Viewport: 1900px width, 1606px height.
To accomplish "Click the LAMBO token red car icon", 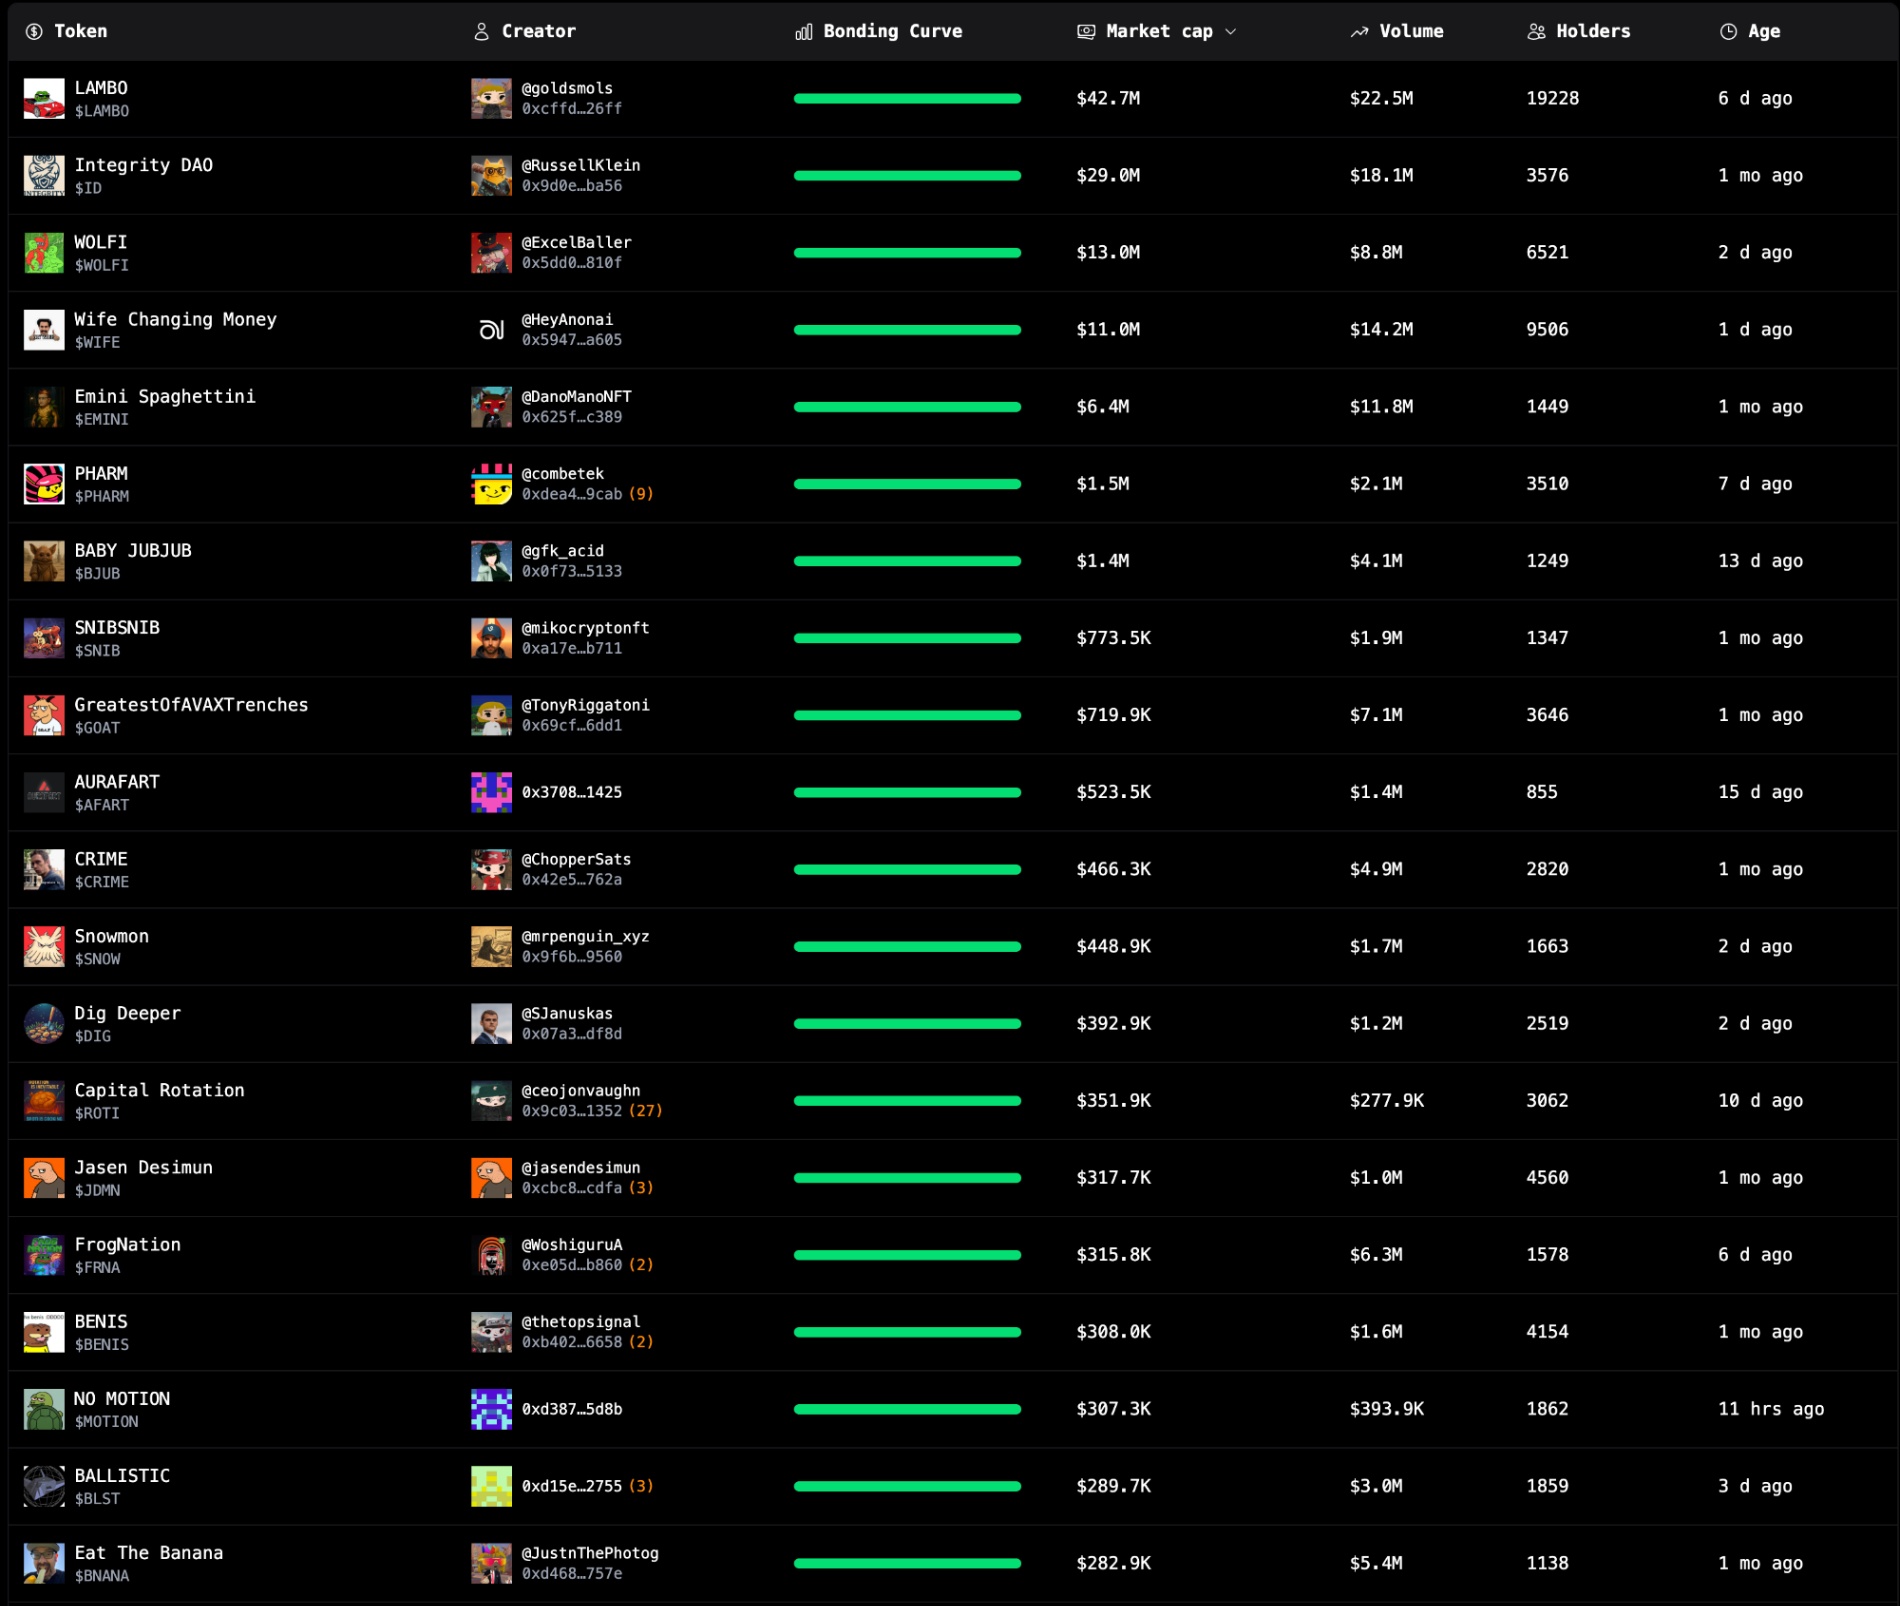I will point(44,99).
